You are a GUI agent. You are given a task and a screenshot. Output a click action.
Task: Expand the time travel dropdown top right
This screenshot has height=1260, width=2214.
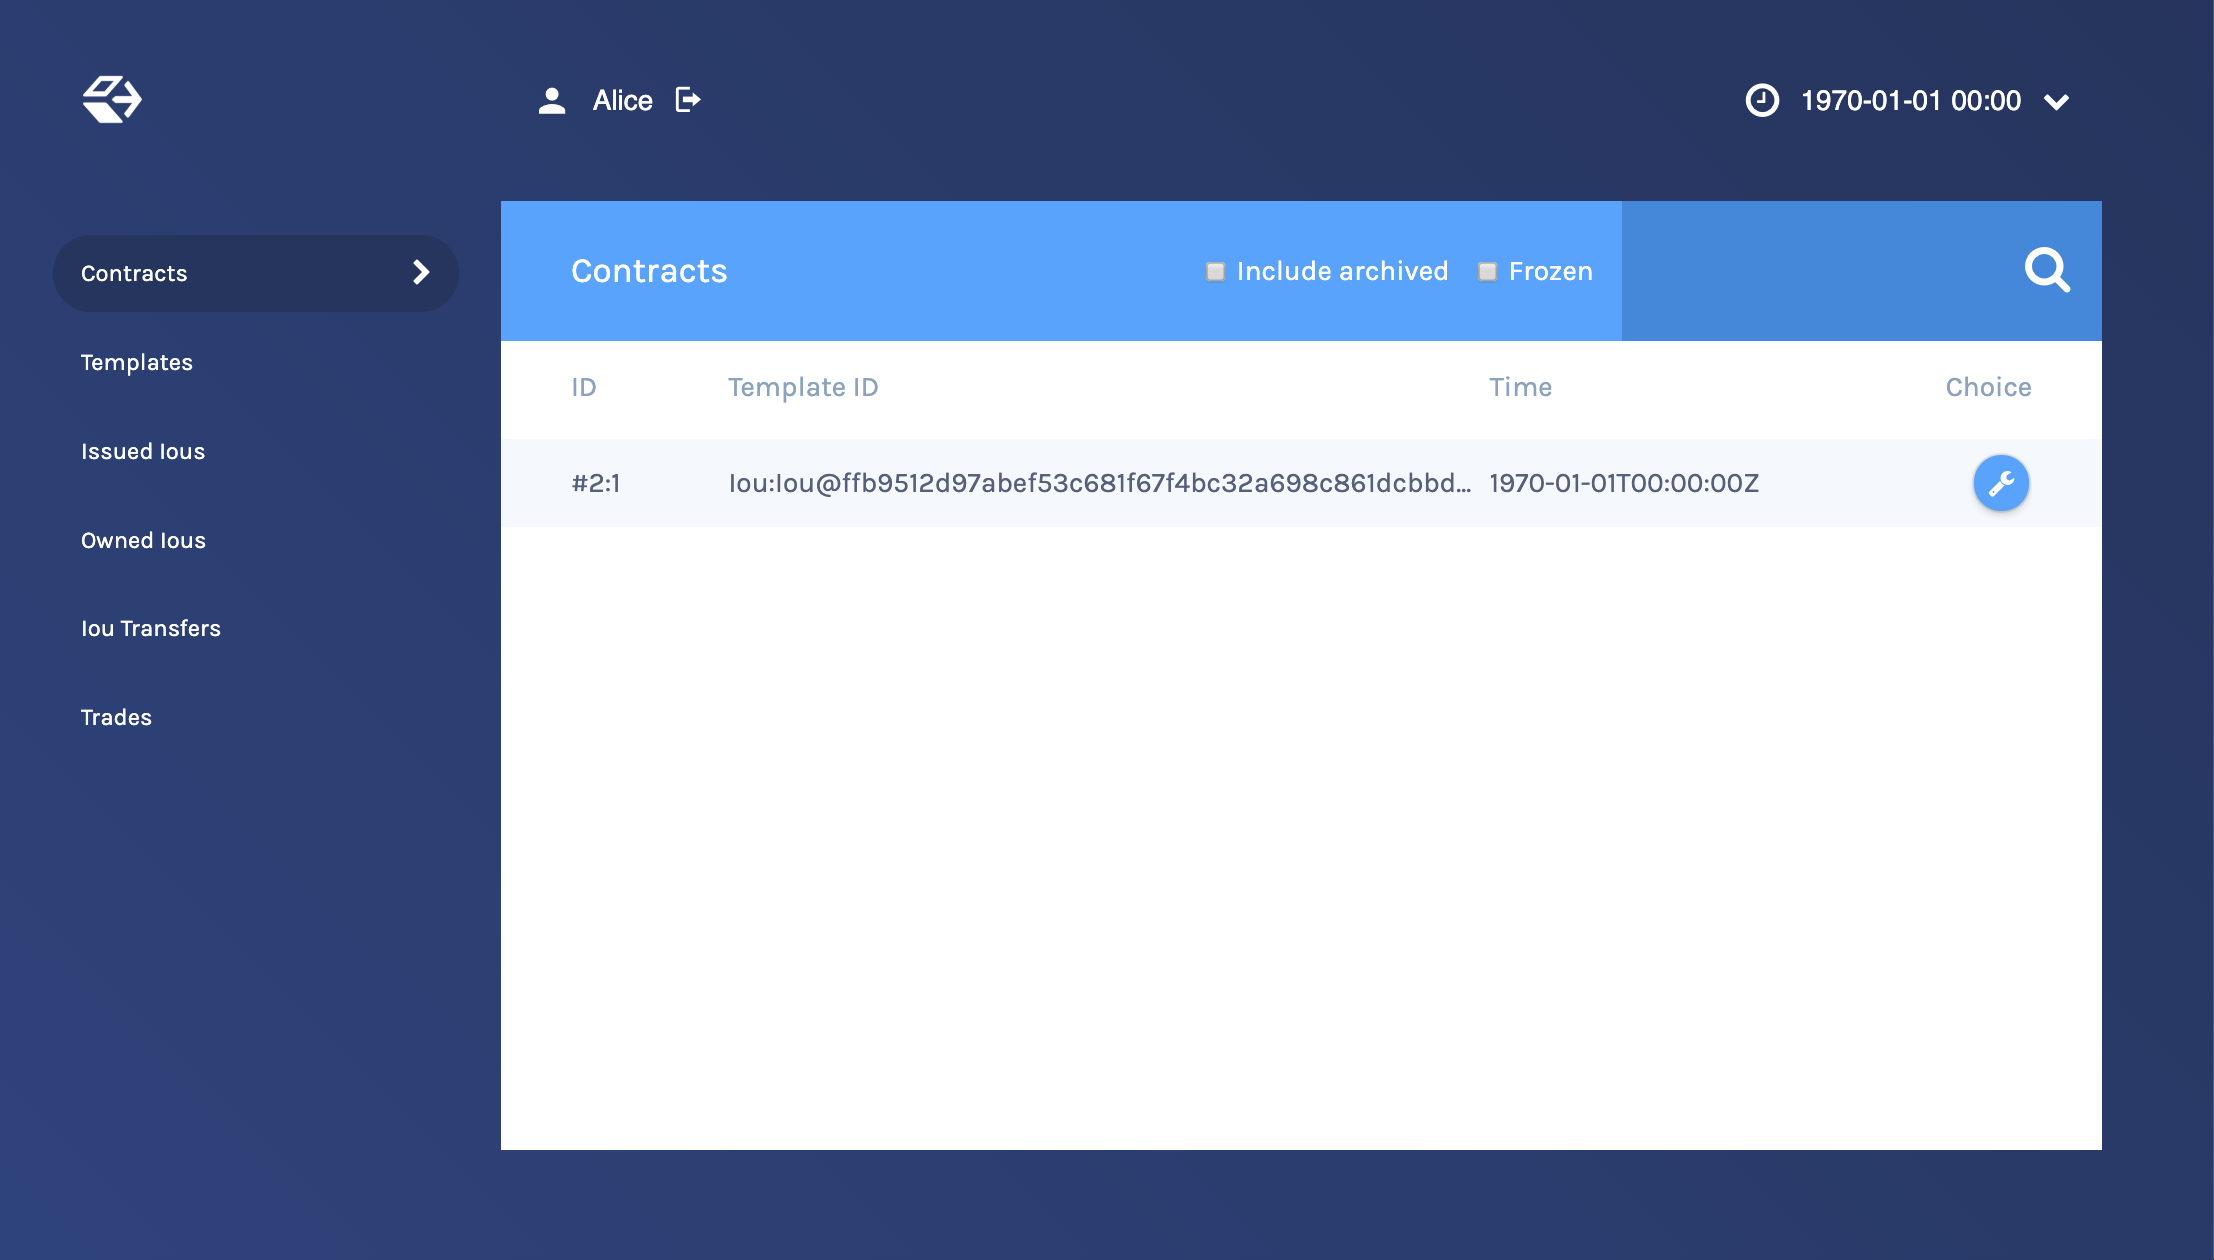(2056, 99)
